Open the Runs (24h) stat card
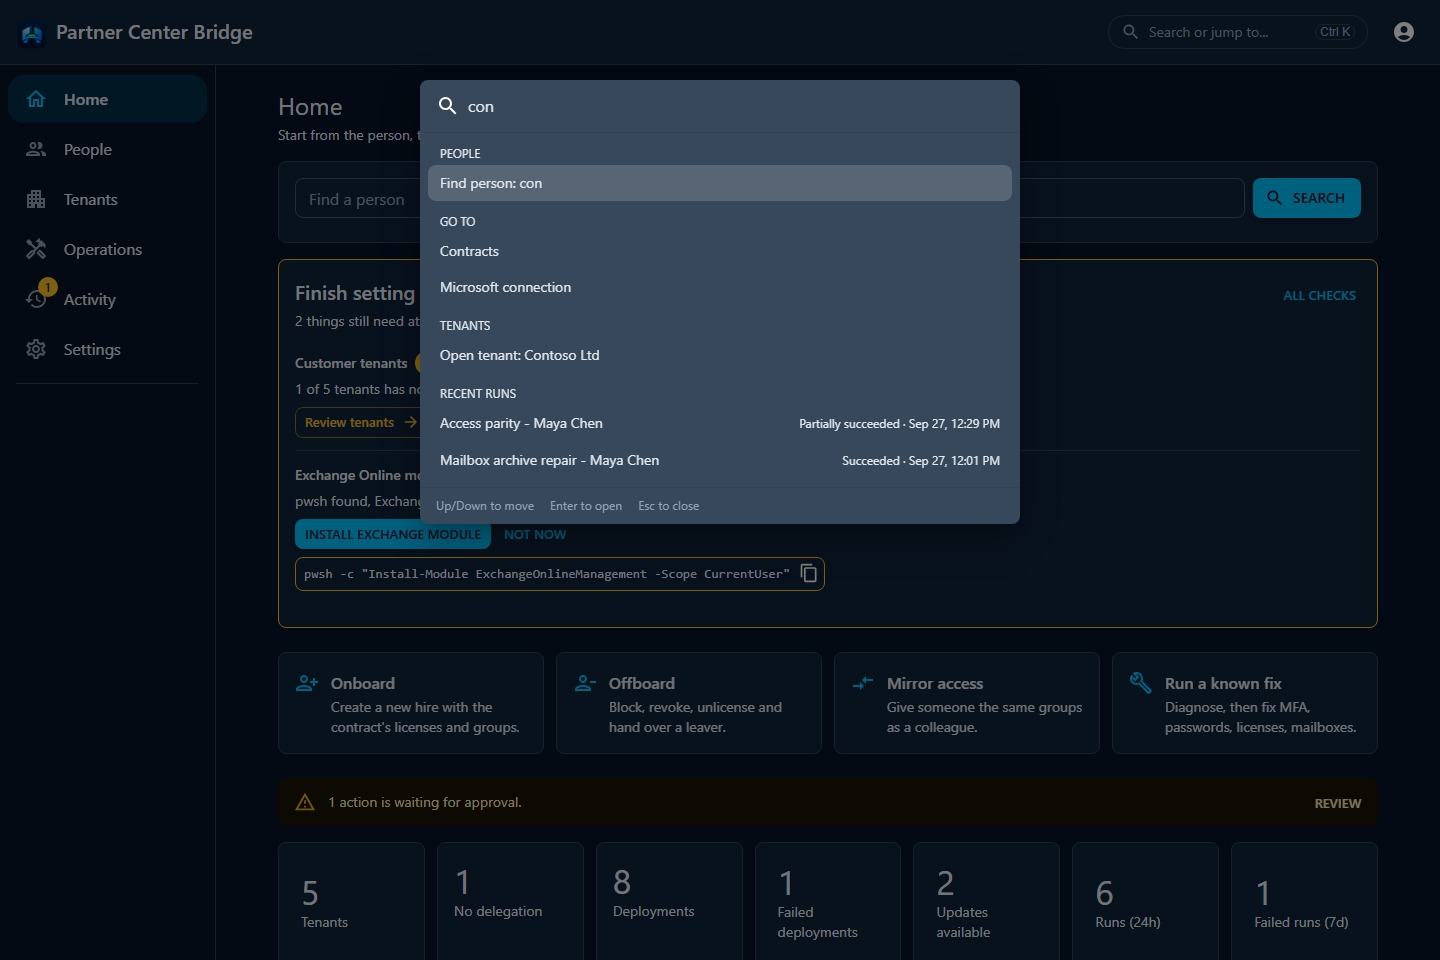The height and width of the screenshot is (960, 1440). click(1145, 901)
